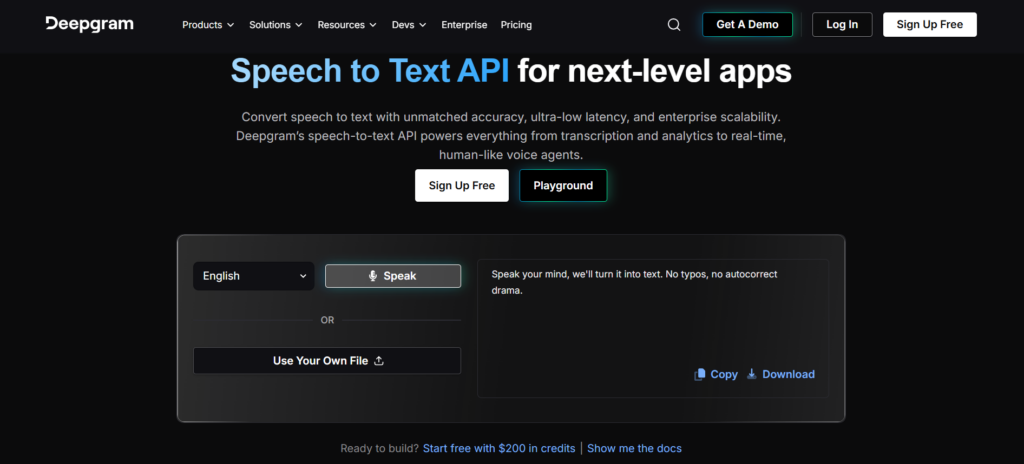Screen dimensions: 1024x464
Task: Expand the Resources menu chevron
Action: [x=373, y=25]
